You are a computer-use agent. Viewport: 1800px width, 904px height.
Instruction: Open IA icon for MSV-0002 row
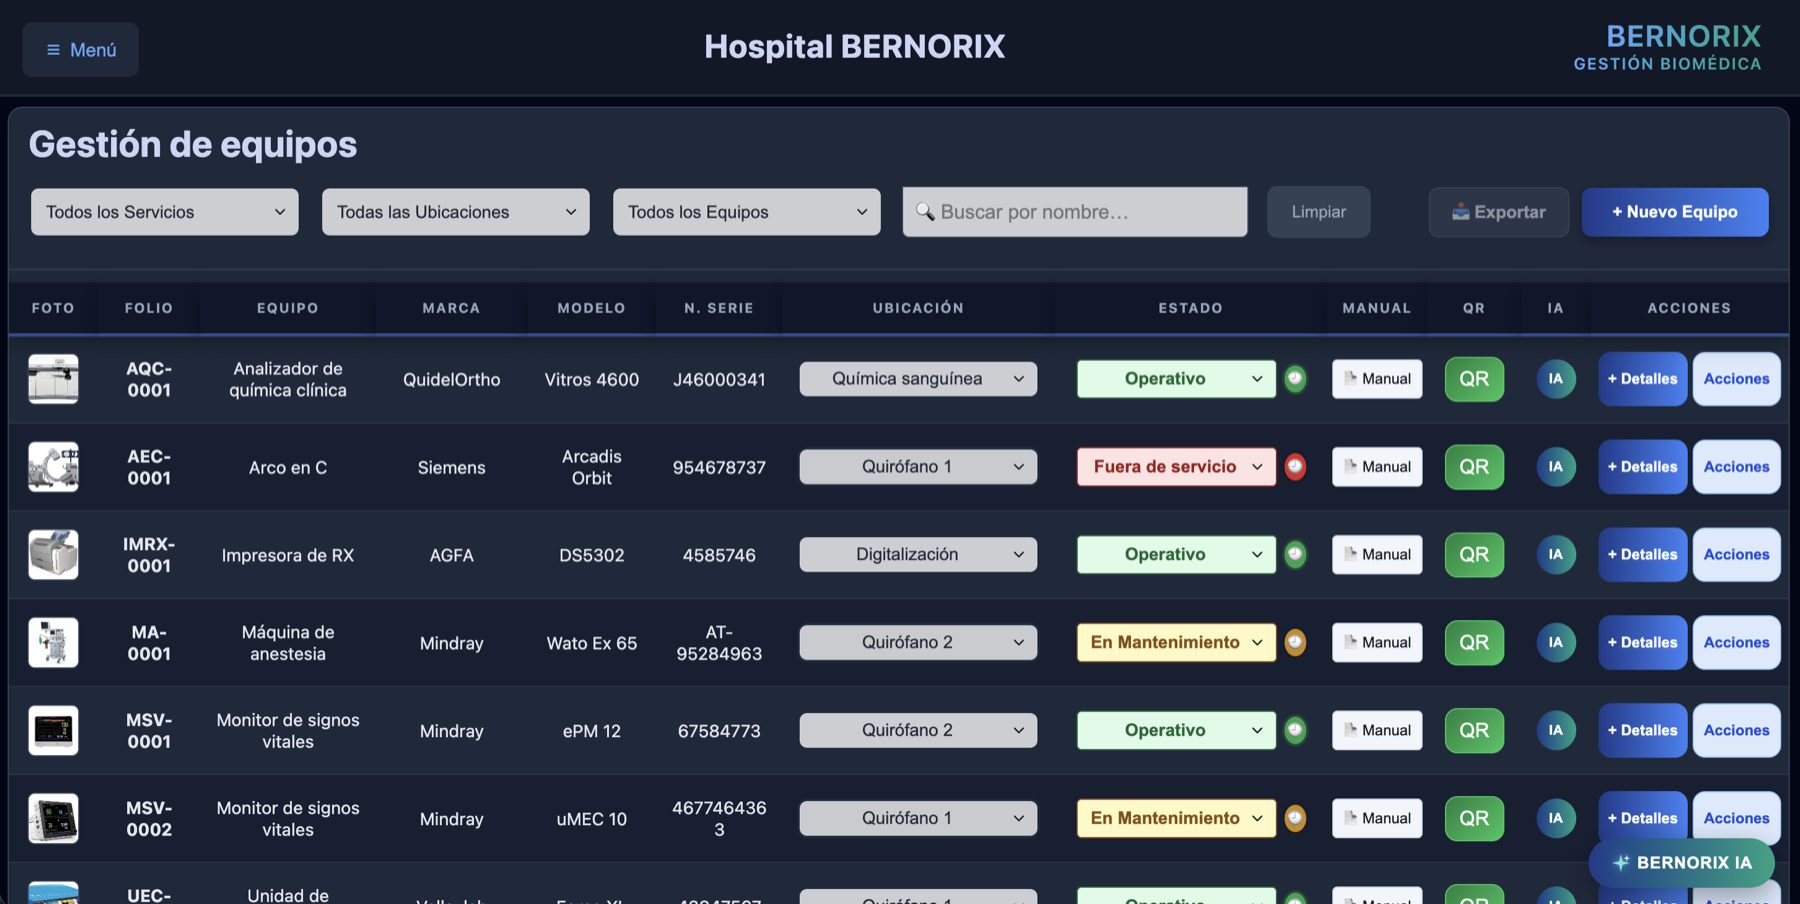click(1556, 819)
